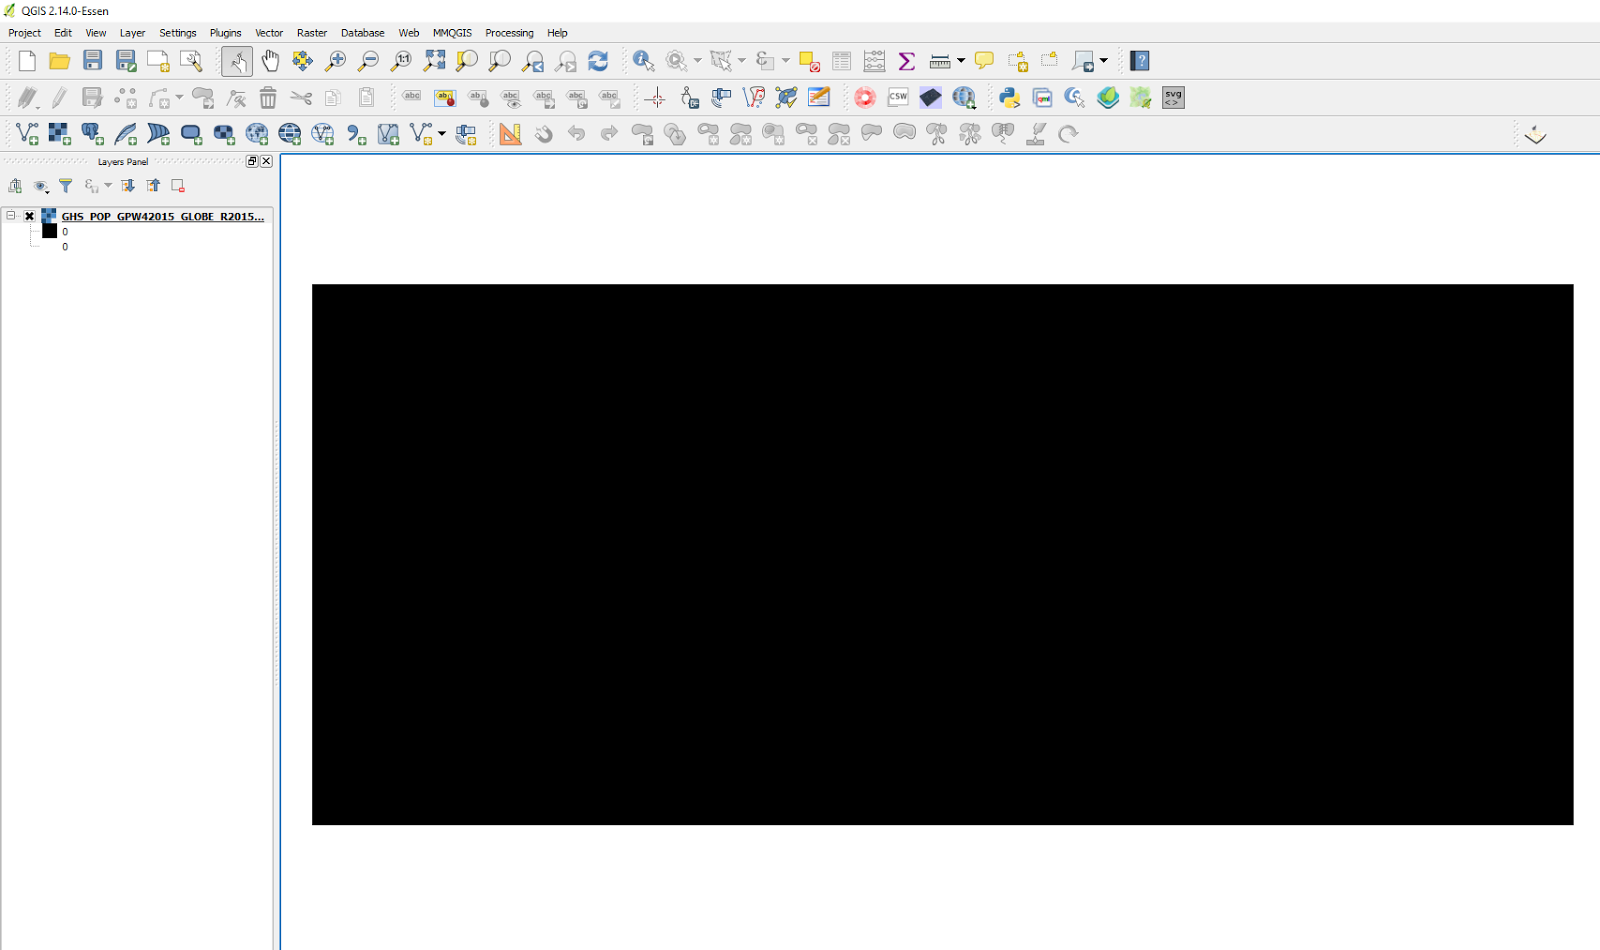Open the select by expression dropdown arrow
Image resolution: width=1600 pixels, height=950 pixels.
pos(786,61)
